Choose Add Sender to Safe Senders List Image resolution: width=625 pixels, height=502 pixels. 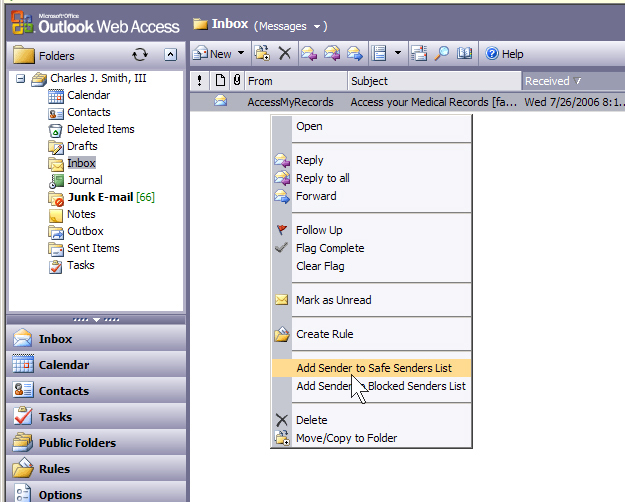click(371, 368)
